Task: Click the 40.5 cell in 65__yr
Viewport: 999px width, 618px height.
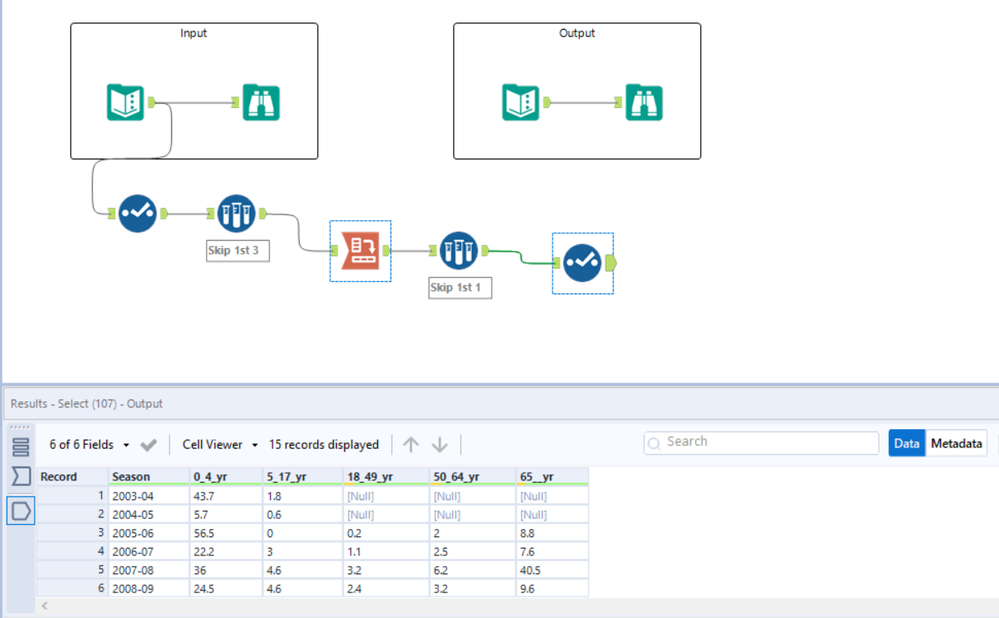Action: (552, 570)
